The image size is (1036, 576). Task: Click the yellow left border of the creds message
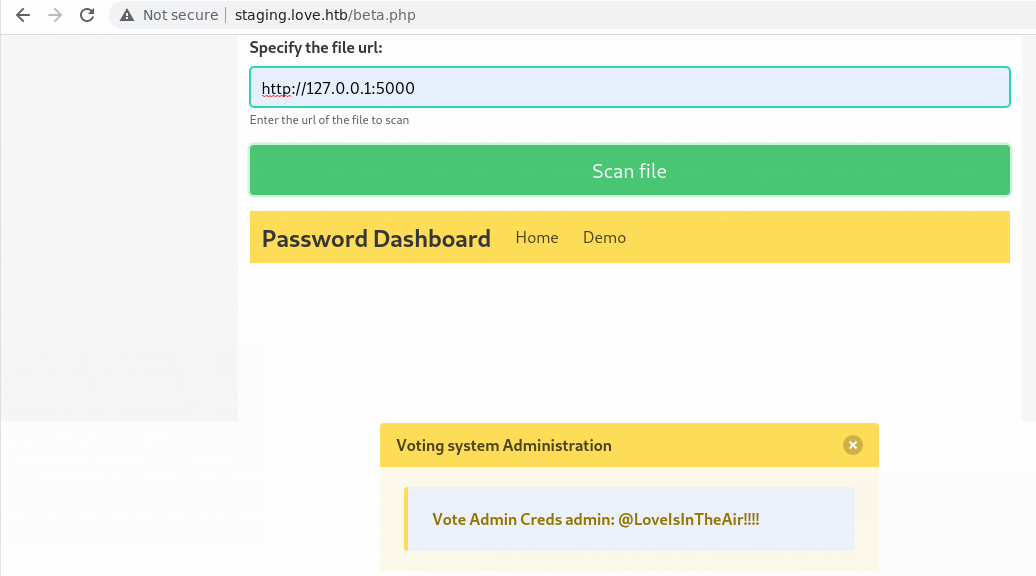tap(406, 519)
